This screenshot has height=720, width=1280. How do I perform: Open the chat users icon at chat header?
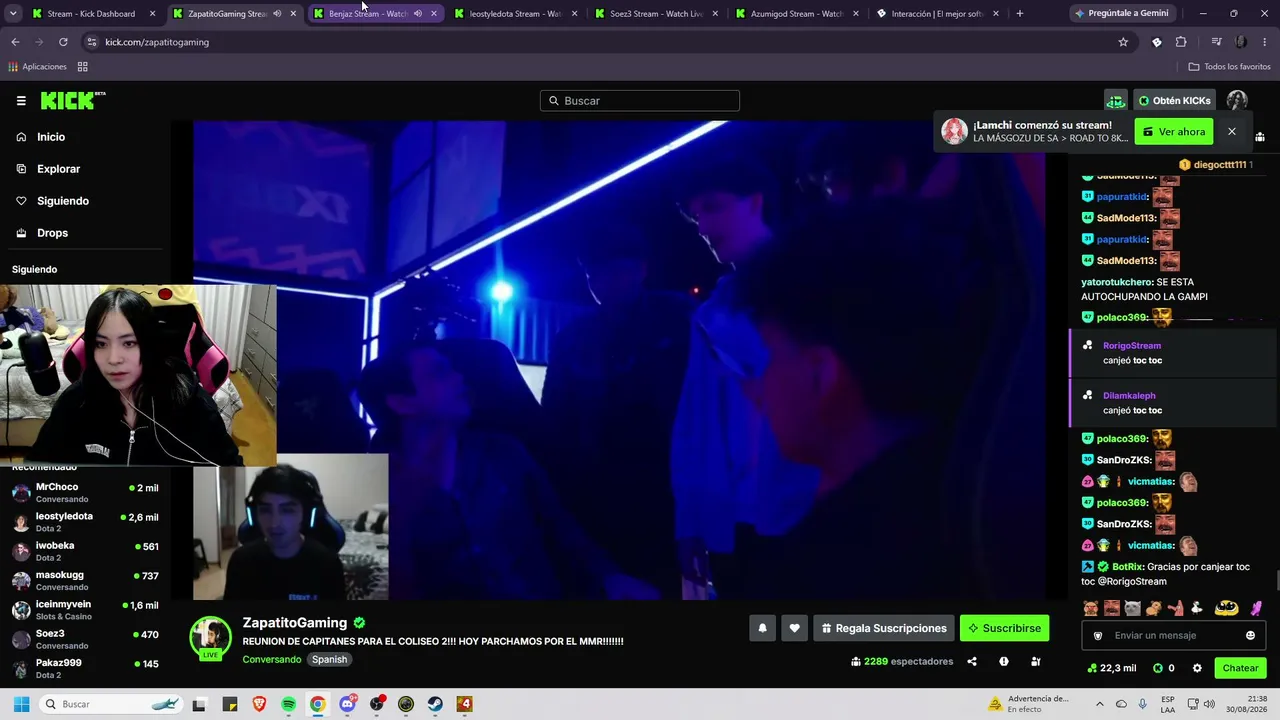point(1259,137)
